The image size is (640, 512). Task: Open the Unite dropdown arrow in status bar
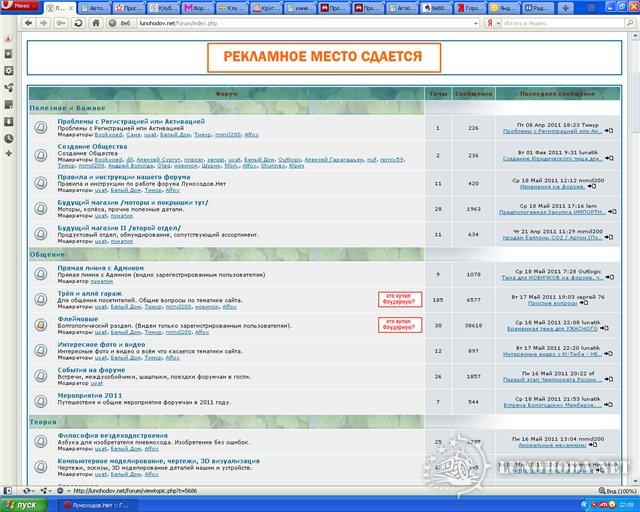click(x=51, y=491)
